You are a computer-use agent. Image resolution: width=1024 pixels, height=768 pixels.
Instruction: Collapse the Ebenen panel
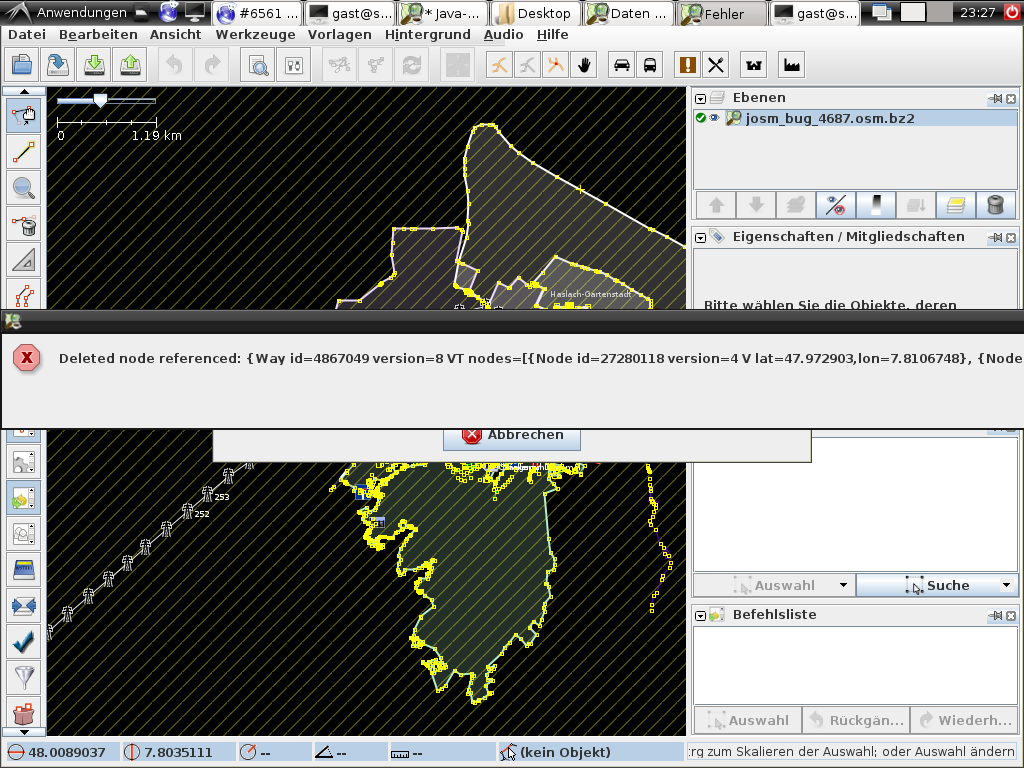701,98
